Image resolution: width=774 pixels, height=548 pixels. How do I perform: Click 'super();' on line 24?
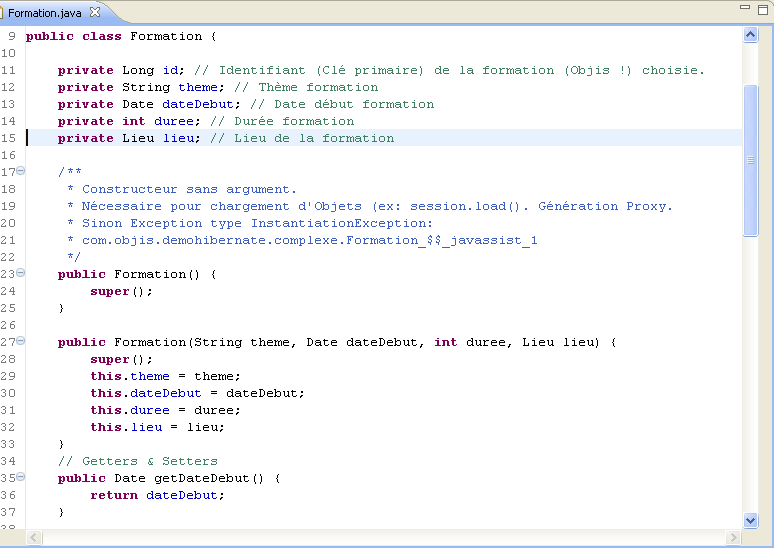point(121,291)
